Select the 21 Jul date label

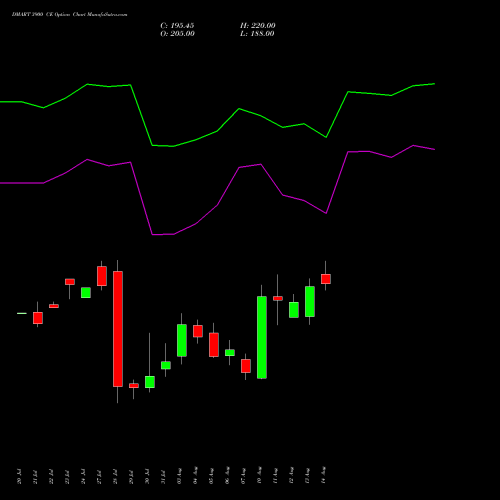coord(35,477)
